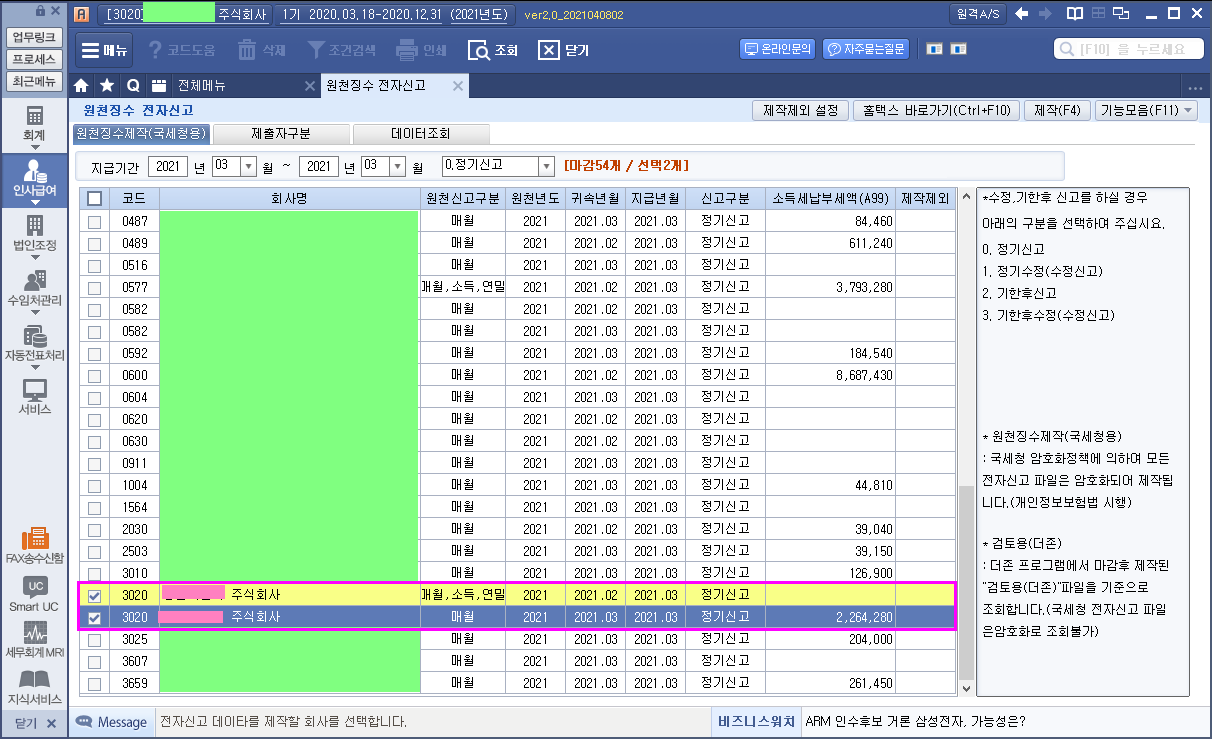The height and width of the screenshot is (739, 1212).
Task: Launch the FAX송수신함 icon
Action: click(x=35, y=546)
